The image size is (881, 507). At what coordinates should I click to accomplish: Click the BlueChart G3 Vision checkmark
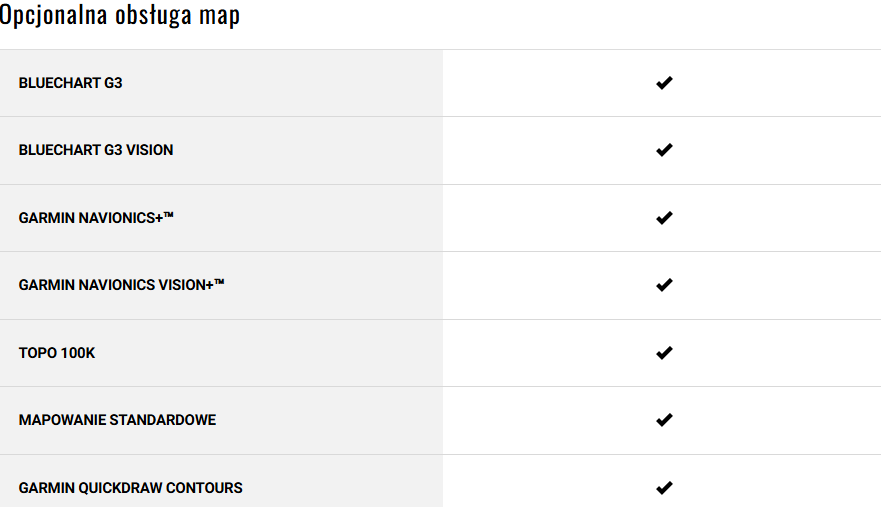(664, 150)
